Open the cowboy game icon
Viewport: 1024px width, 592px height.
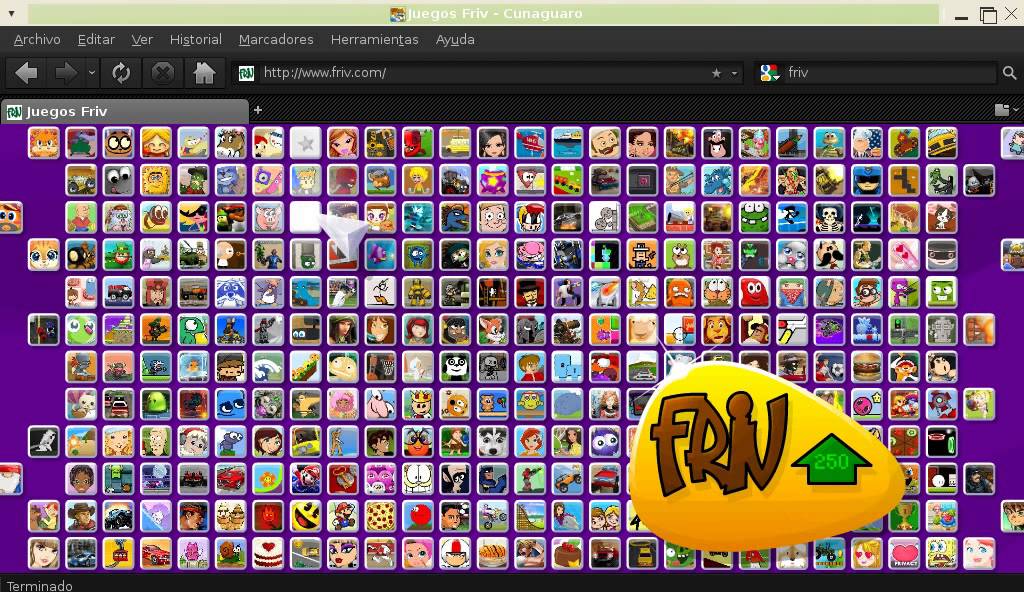81,516
